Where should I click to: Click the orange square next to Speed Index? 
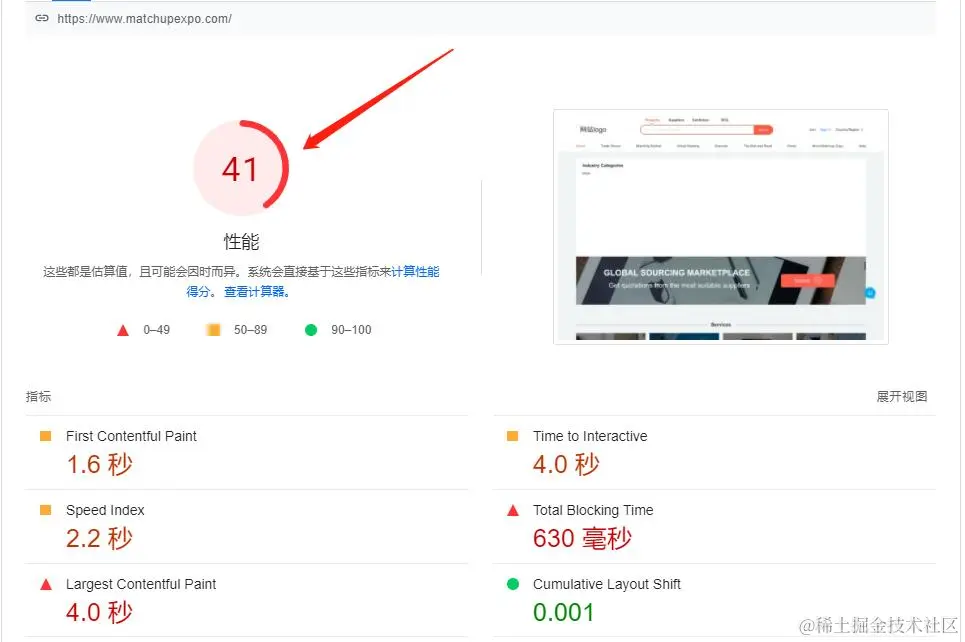46,510
